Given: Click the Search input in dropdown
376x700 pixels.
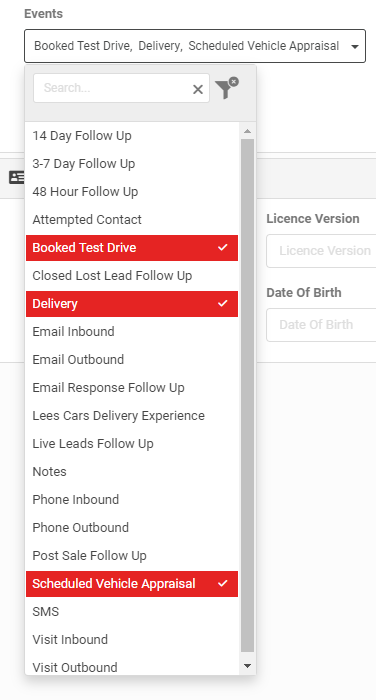Looking at the screenshot, I should [121, 88].
